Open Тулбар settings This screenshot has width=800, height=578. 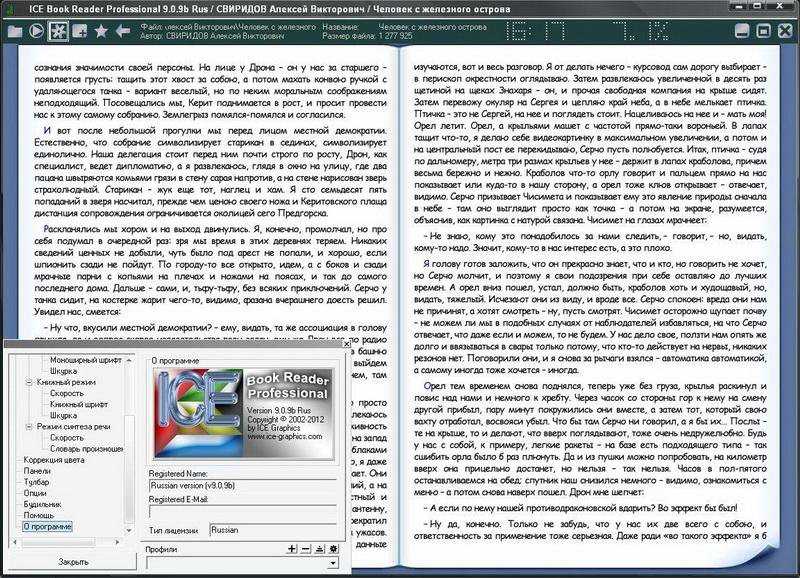[36, 482]
